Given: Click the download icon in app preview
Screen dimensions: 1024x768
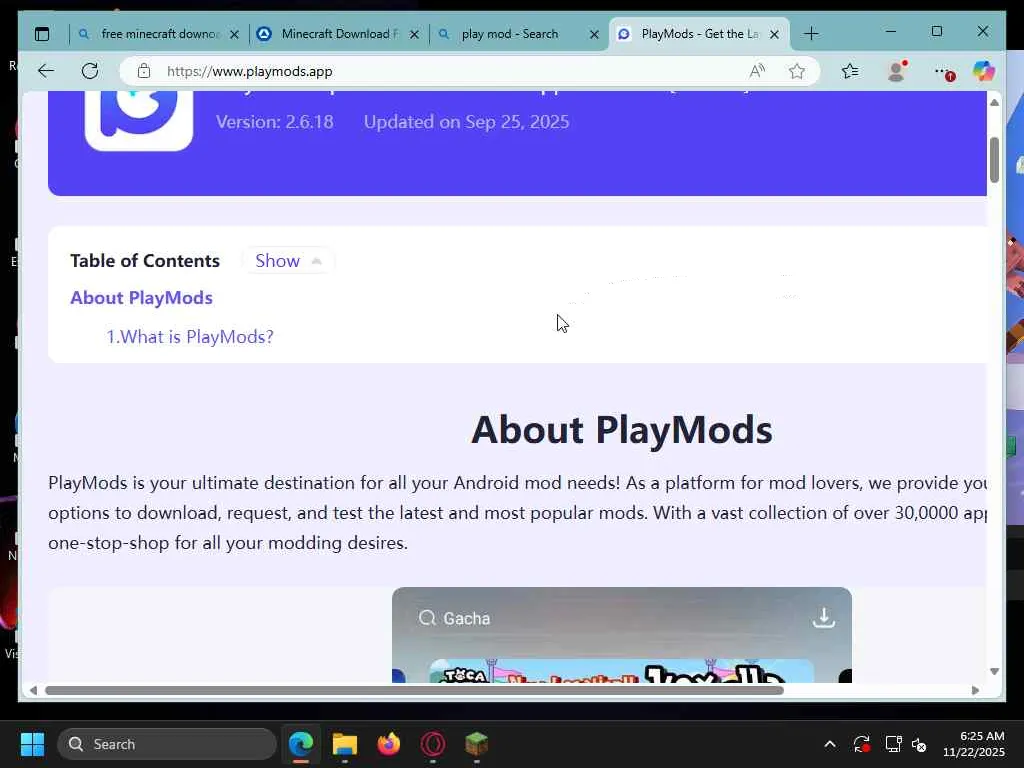Looking at the screenshot, I should tap(824, 617).
